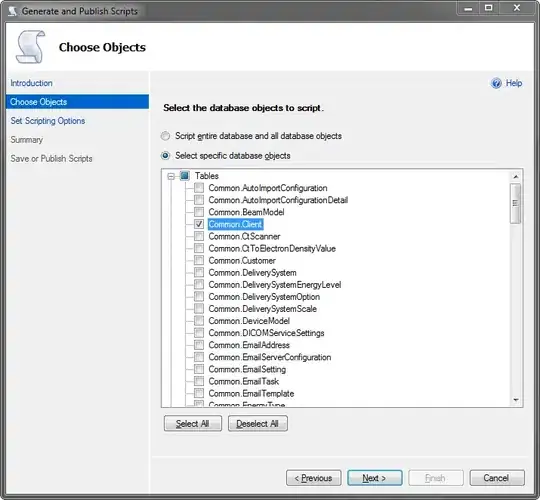540x500 pixels.
Task: Check Common.DeliverySystem checkbox
Action: (x=199, y=272)
